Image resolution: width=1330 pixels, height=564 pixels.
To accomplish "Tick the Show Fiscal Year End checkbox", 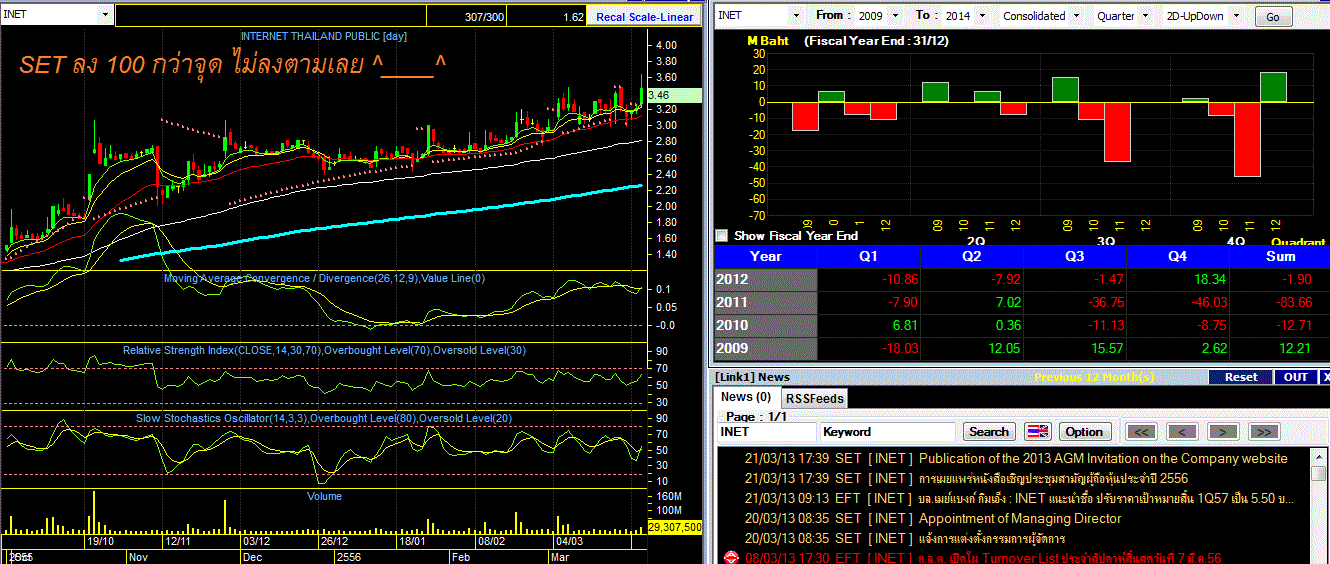I will (x=722, y=236).
